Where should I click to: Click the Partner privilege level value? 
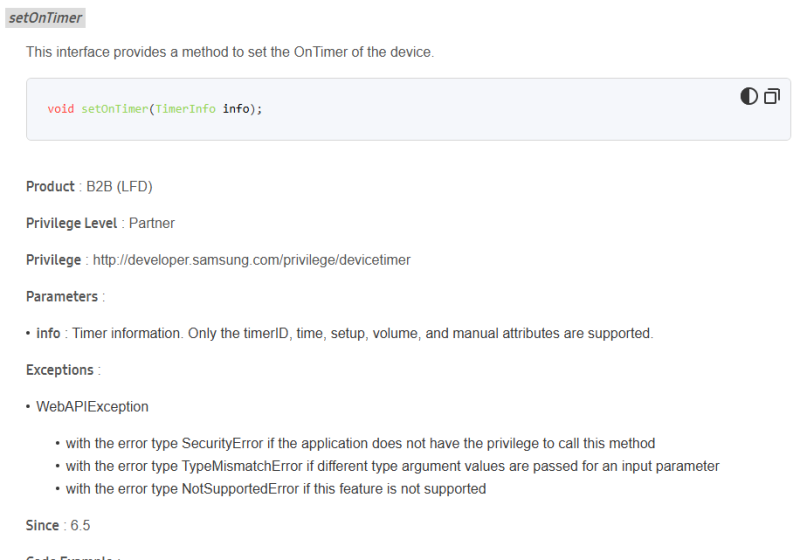point(152,223)
